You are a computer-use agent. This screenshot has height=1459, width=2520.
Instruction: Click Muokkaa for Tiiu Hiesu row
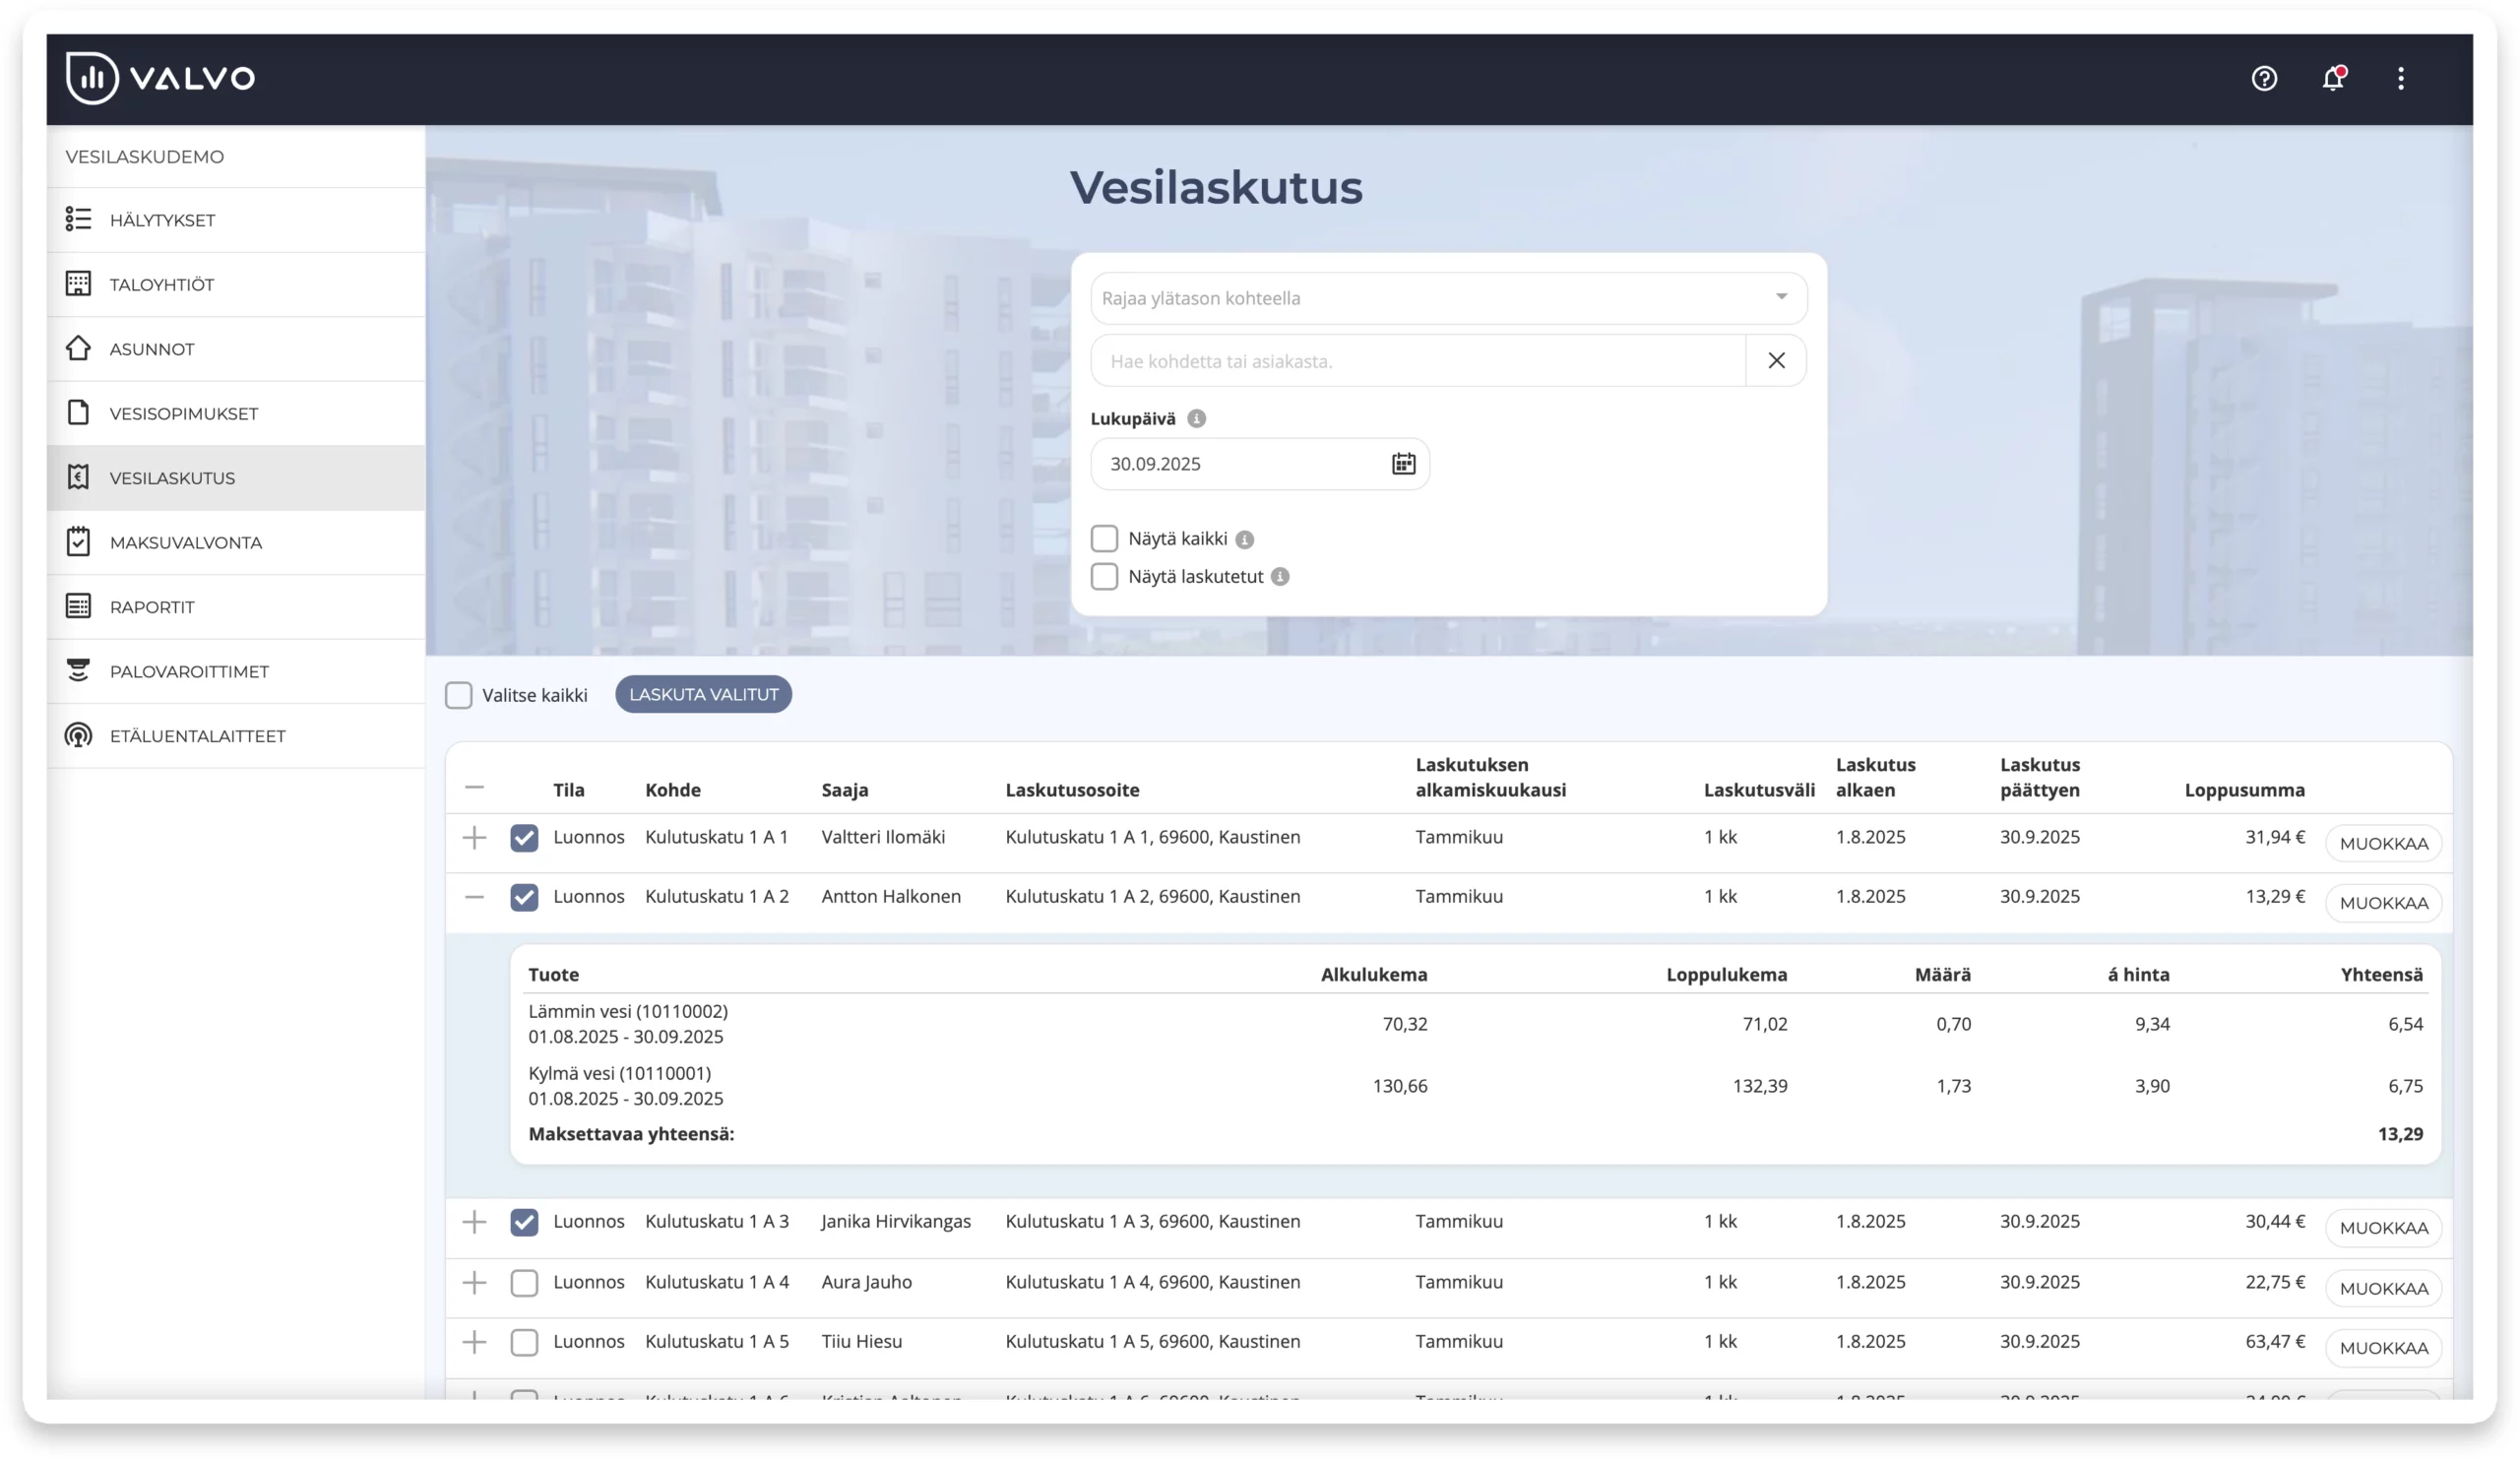2383,1347
